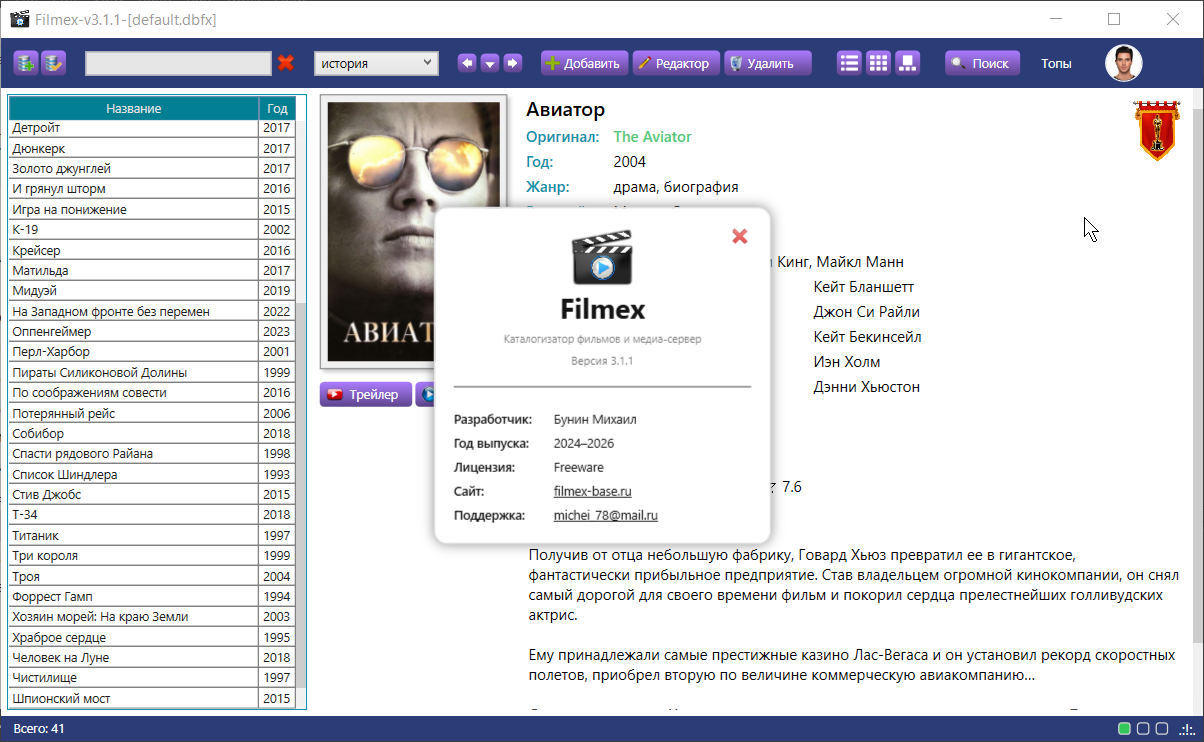Click the Добавить button
This screenshot has width=1204, height=742.
[x=585, y=63]
